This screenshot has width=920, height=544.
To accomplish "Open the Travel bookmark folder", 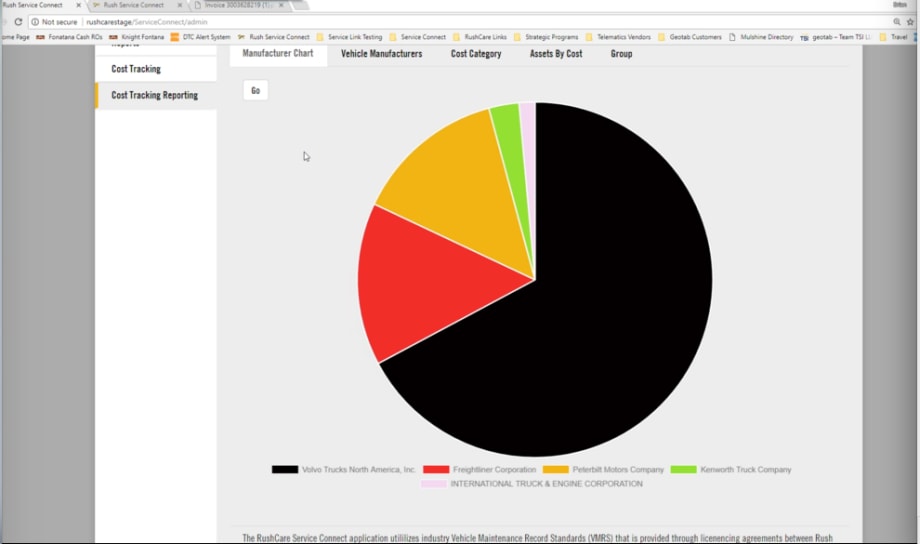I will 894,37.
